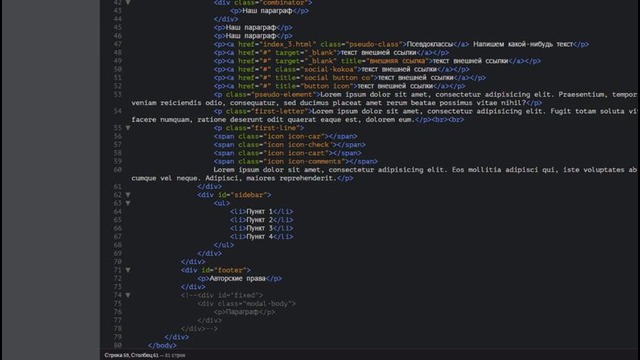Collapse the fold triangle at line 55
This screenshot has height=360, width=640.
tap(128, 128)
